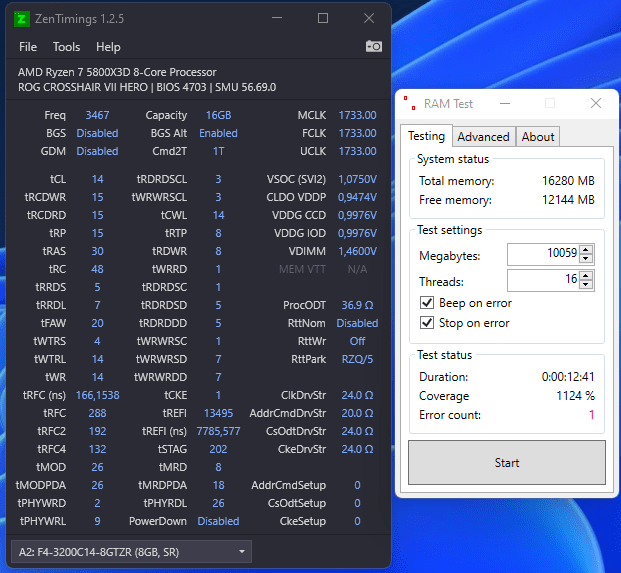Viewport: 621px width, 573px height.
Task: Close the ZenTimings window
Action: (x=369, y=18)
